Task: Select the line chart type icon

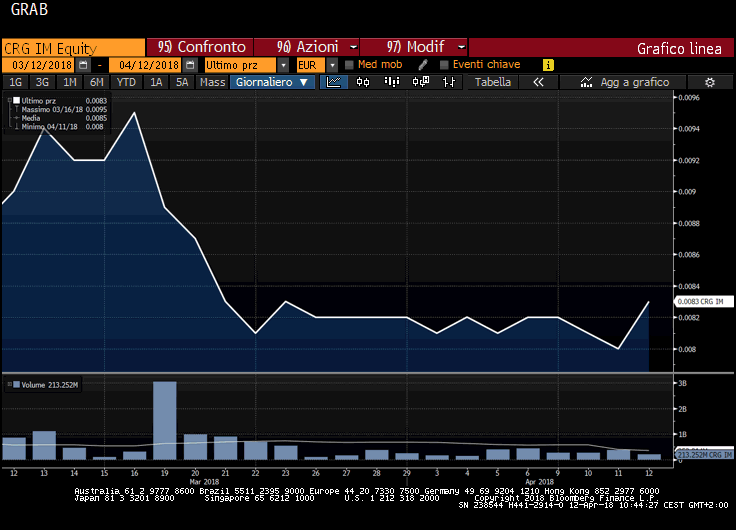Action: 336,82
